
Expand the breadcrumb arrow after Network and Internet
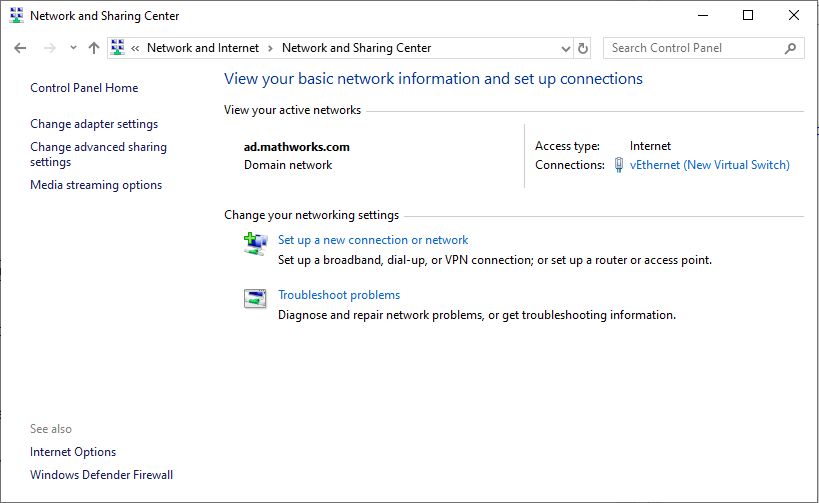(270, 48)
